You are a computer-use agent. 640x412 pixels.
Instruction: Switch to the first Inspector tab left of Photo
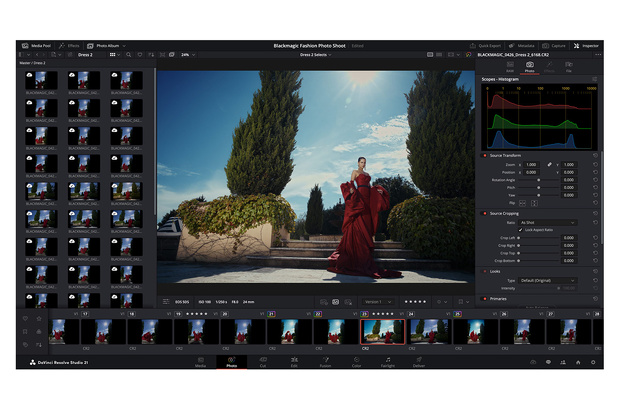coord(510,67)
